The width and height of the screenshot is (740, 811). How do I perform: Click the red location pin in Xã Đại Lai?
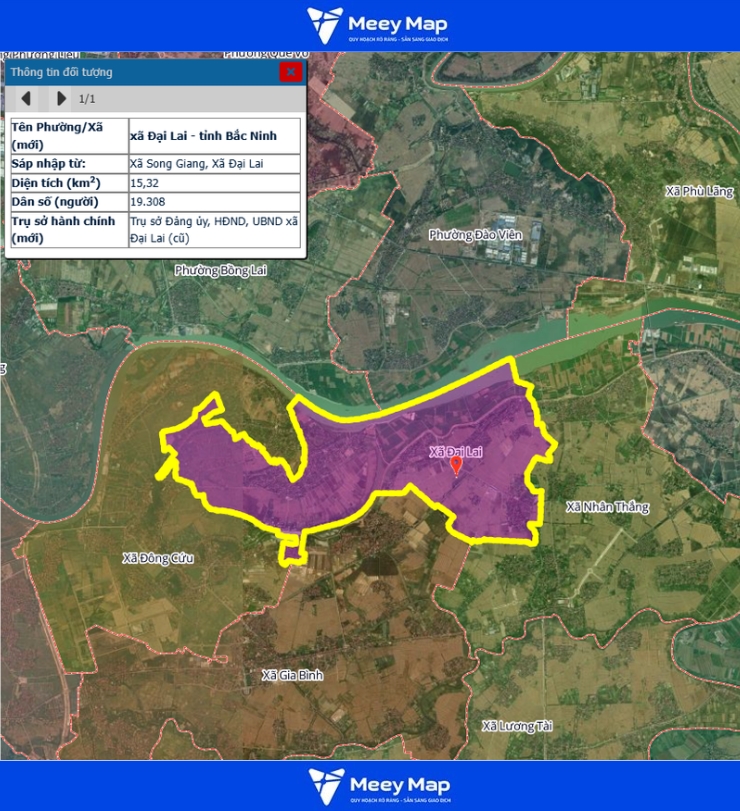point(456,467)
